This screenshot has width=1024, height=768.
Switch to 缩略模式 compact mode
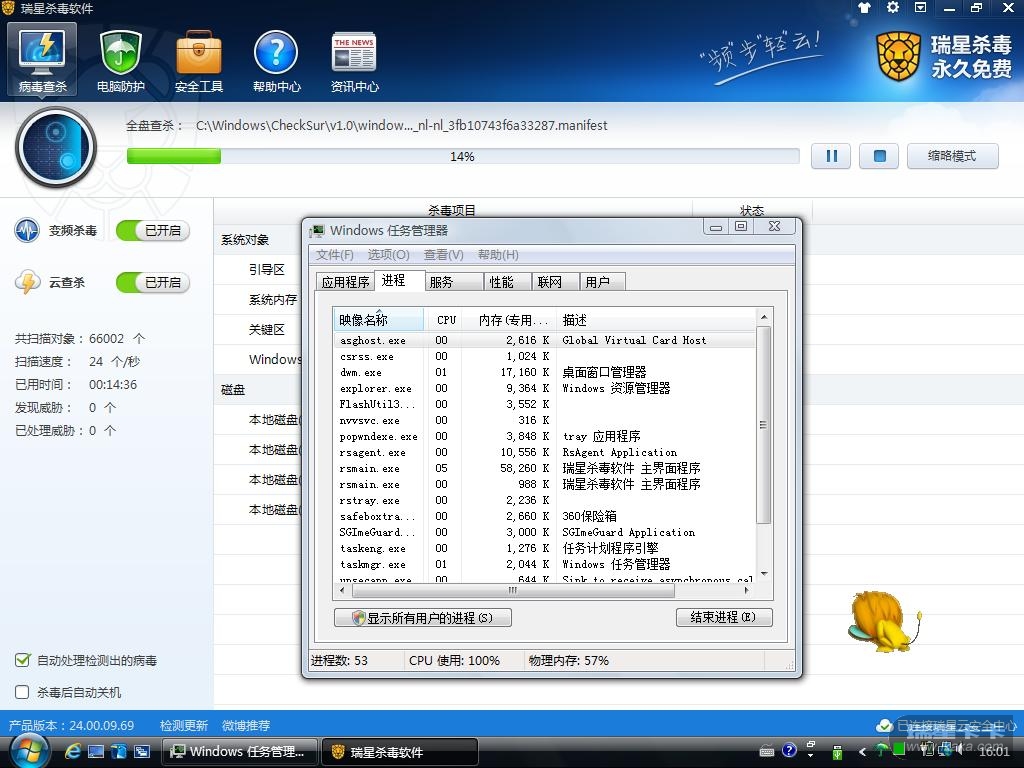952,156
